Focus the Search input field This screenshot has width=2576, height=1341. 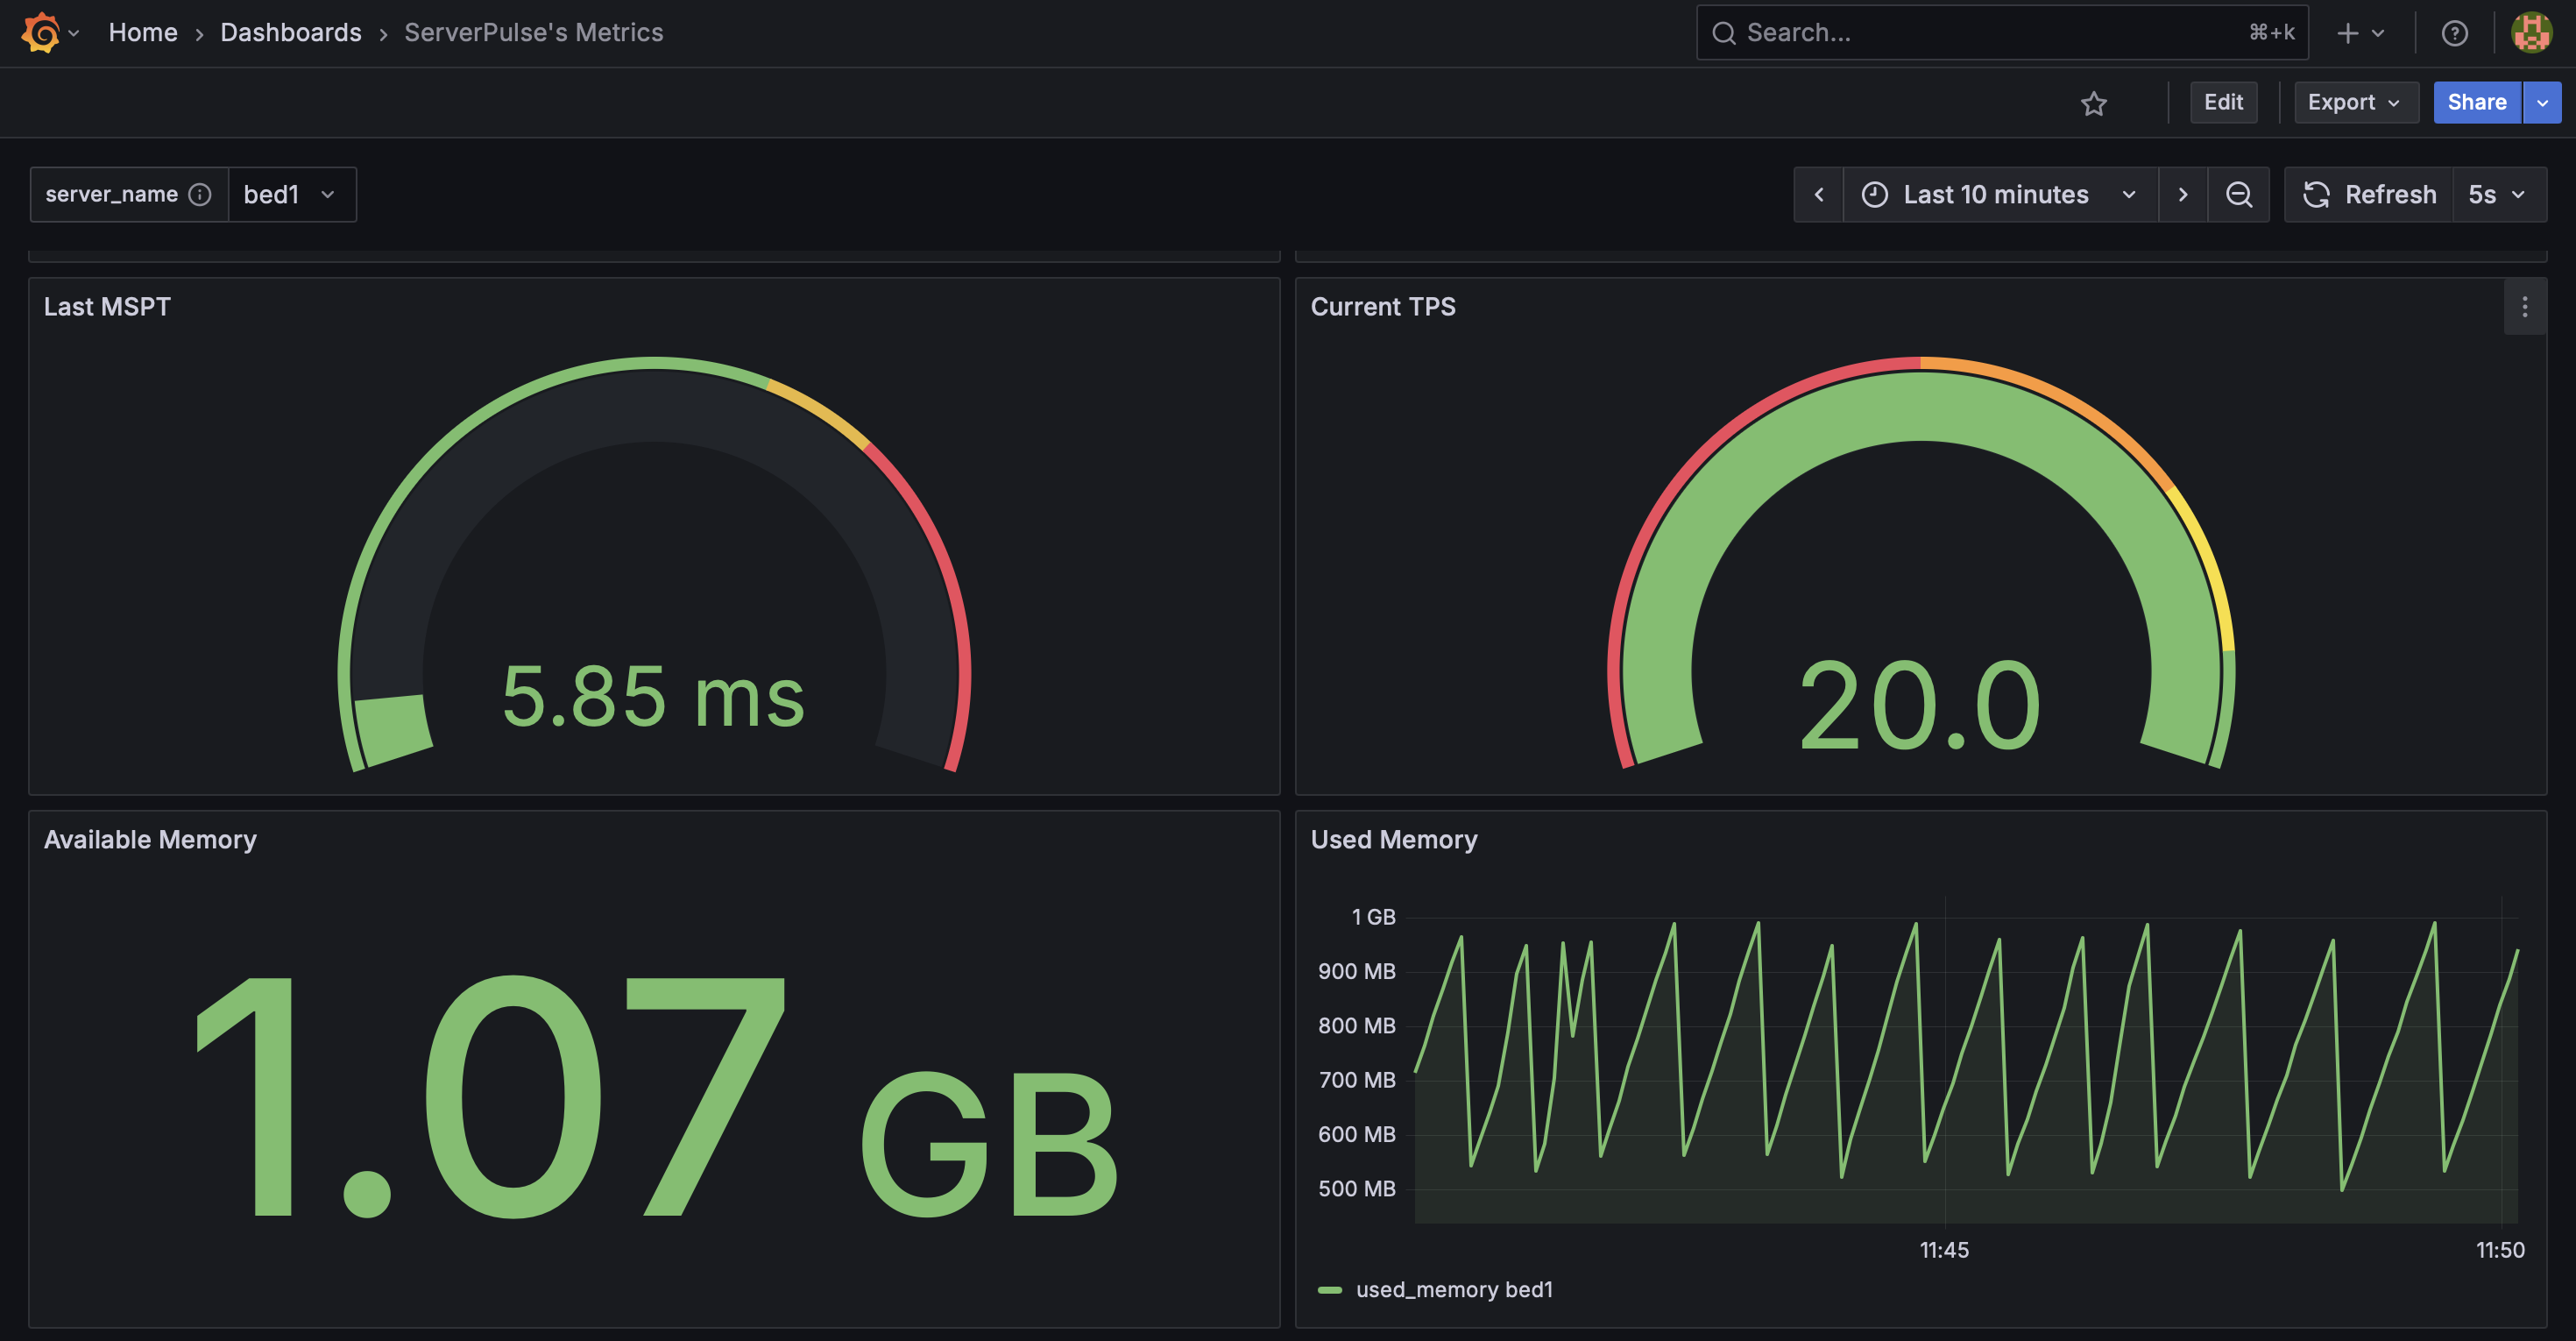[1990, 33]
